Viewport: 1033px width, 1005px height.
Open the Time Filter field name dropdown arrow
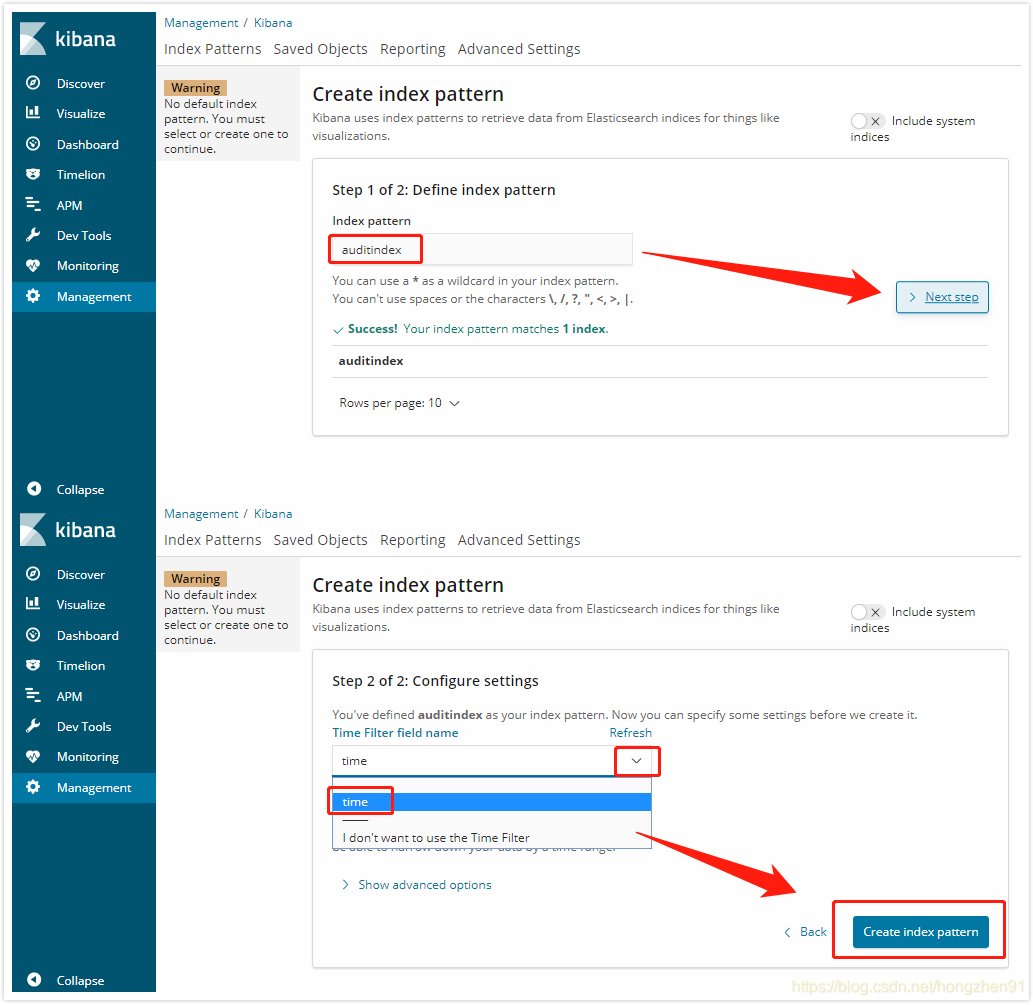coord(636,761)
